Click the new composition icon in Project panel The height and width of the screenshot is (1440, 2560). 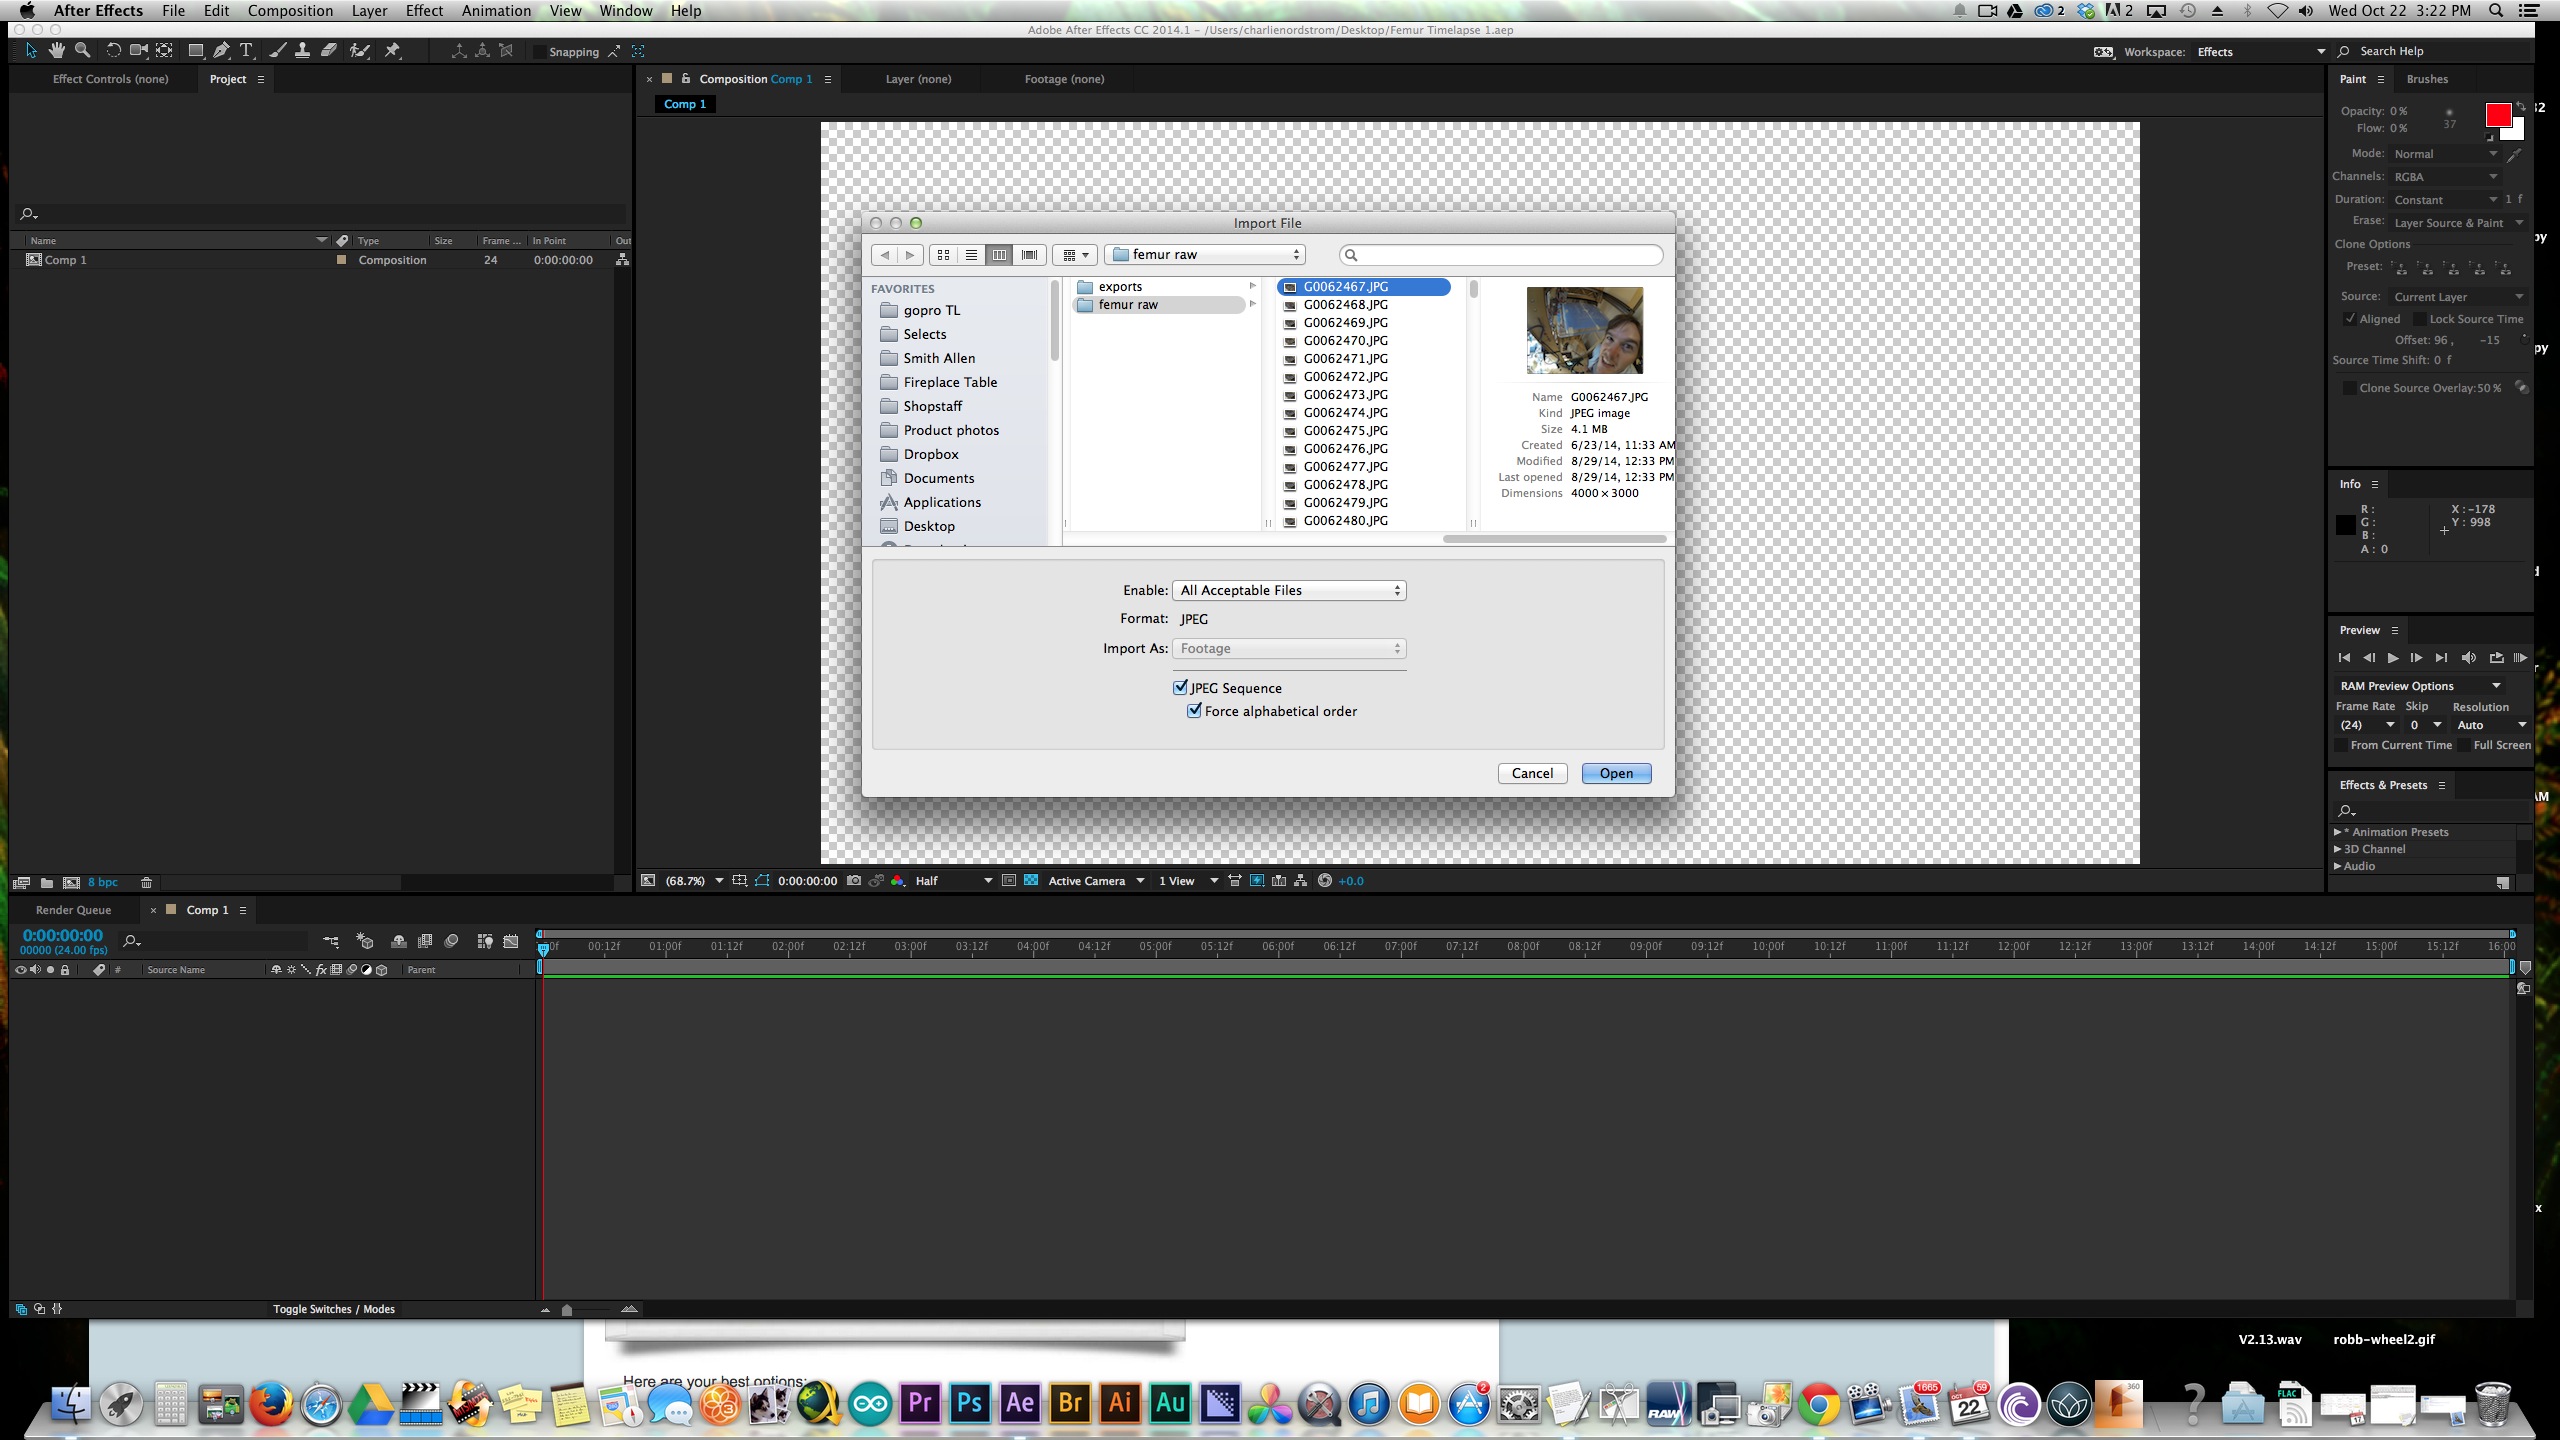tap(71, 883)
